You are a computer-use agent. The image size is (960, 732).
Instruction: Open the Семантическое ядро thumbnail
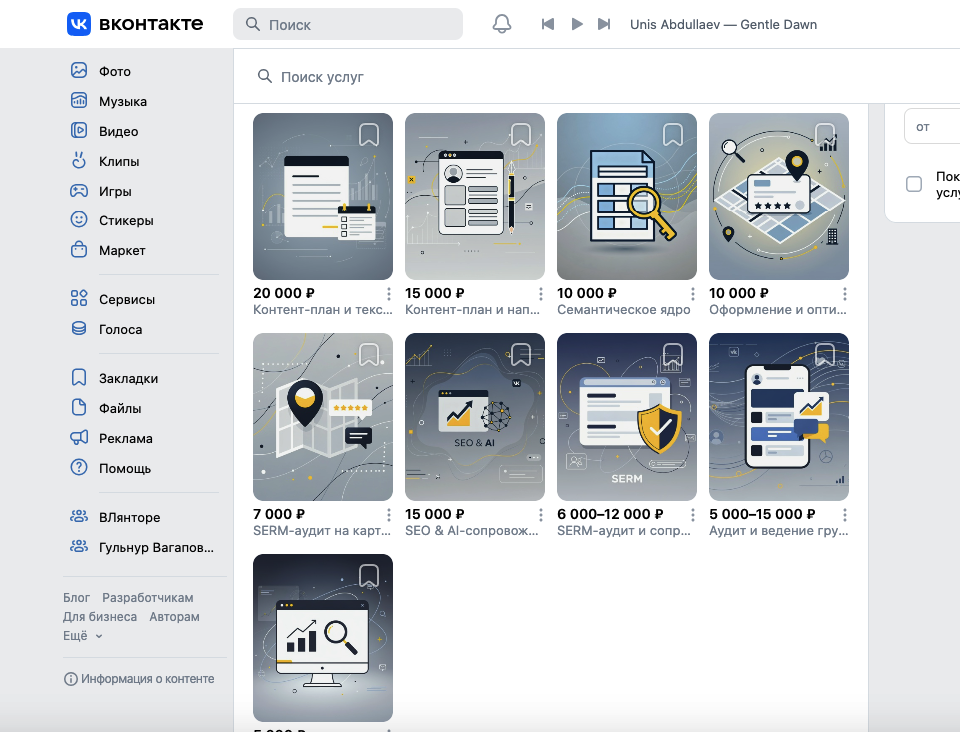[x=627, y=196]
